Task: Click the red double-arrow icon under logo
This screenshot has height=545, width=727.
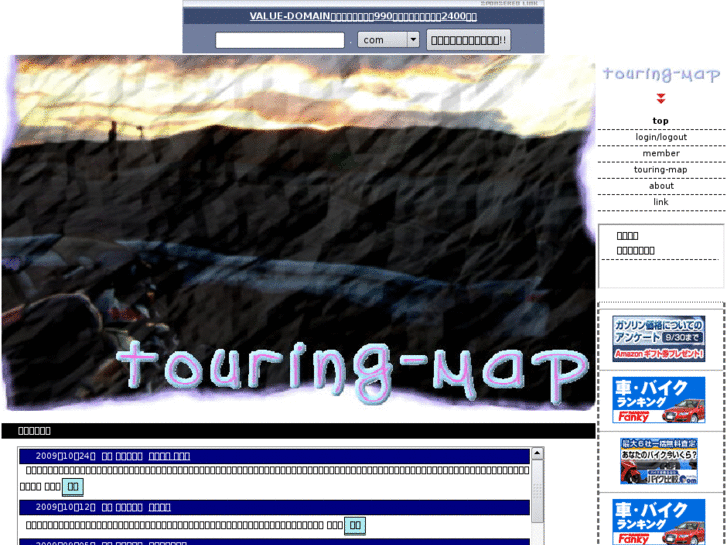Action: pos(661,98)
